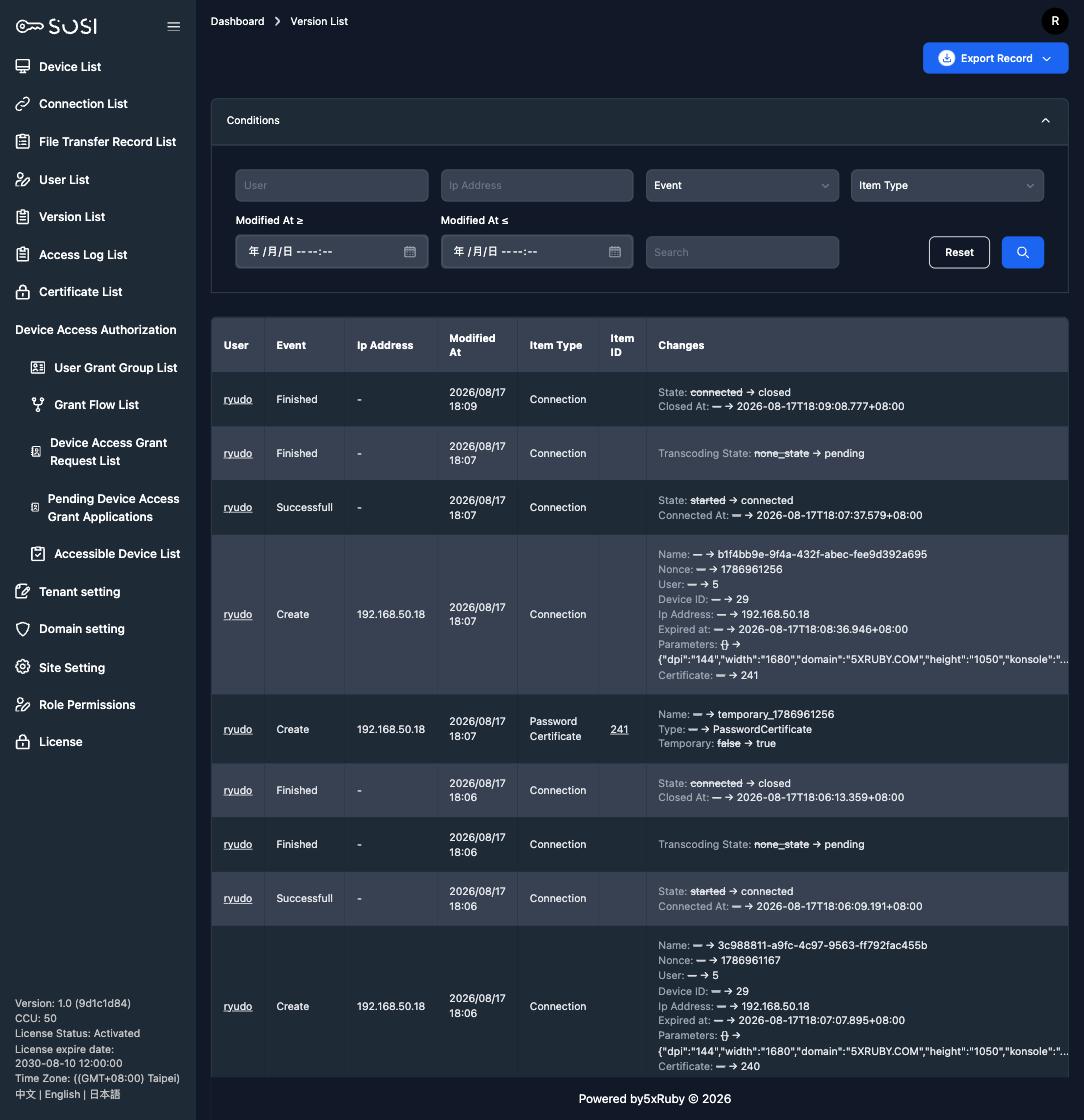Click the Domain setting shield icon
1084x1120 pixels.
point(23,629)
